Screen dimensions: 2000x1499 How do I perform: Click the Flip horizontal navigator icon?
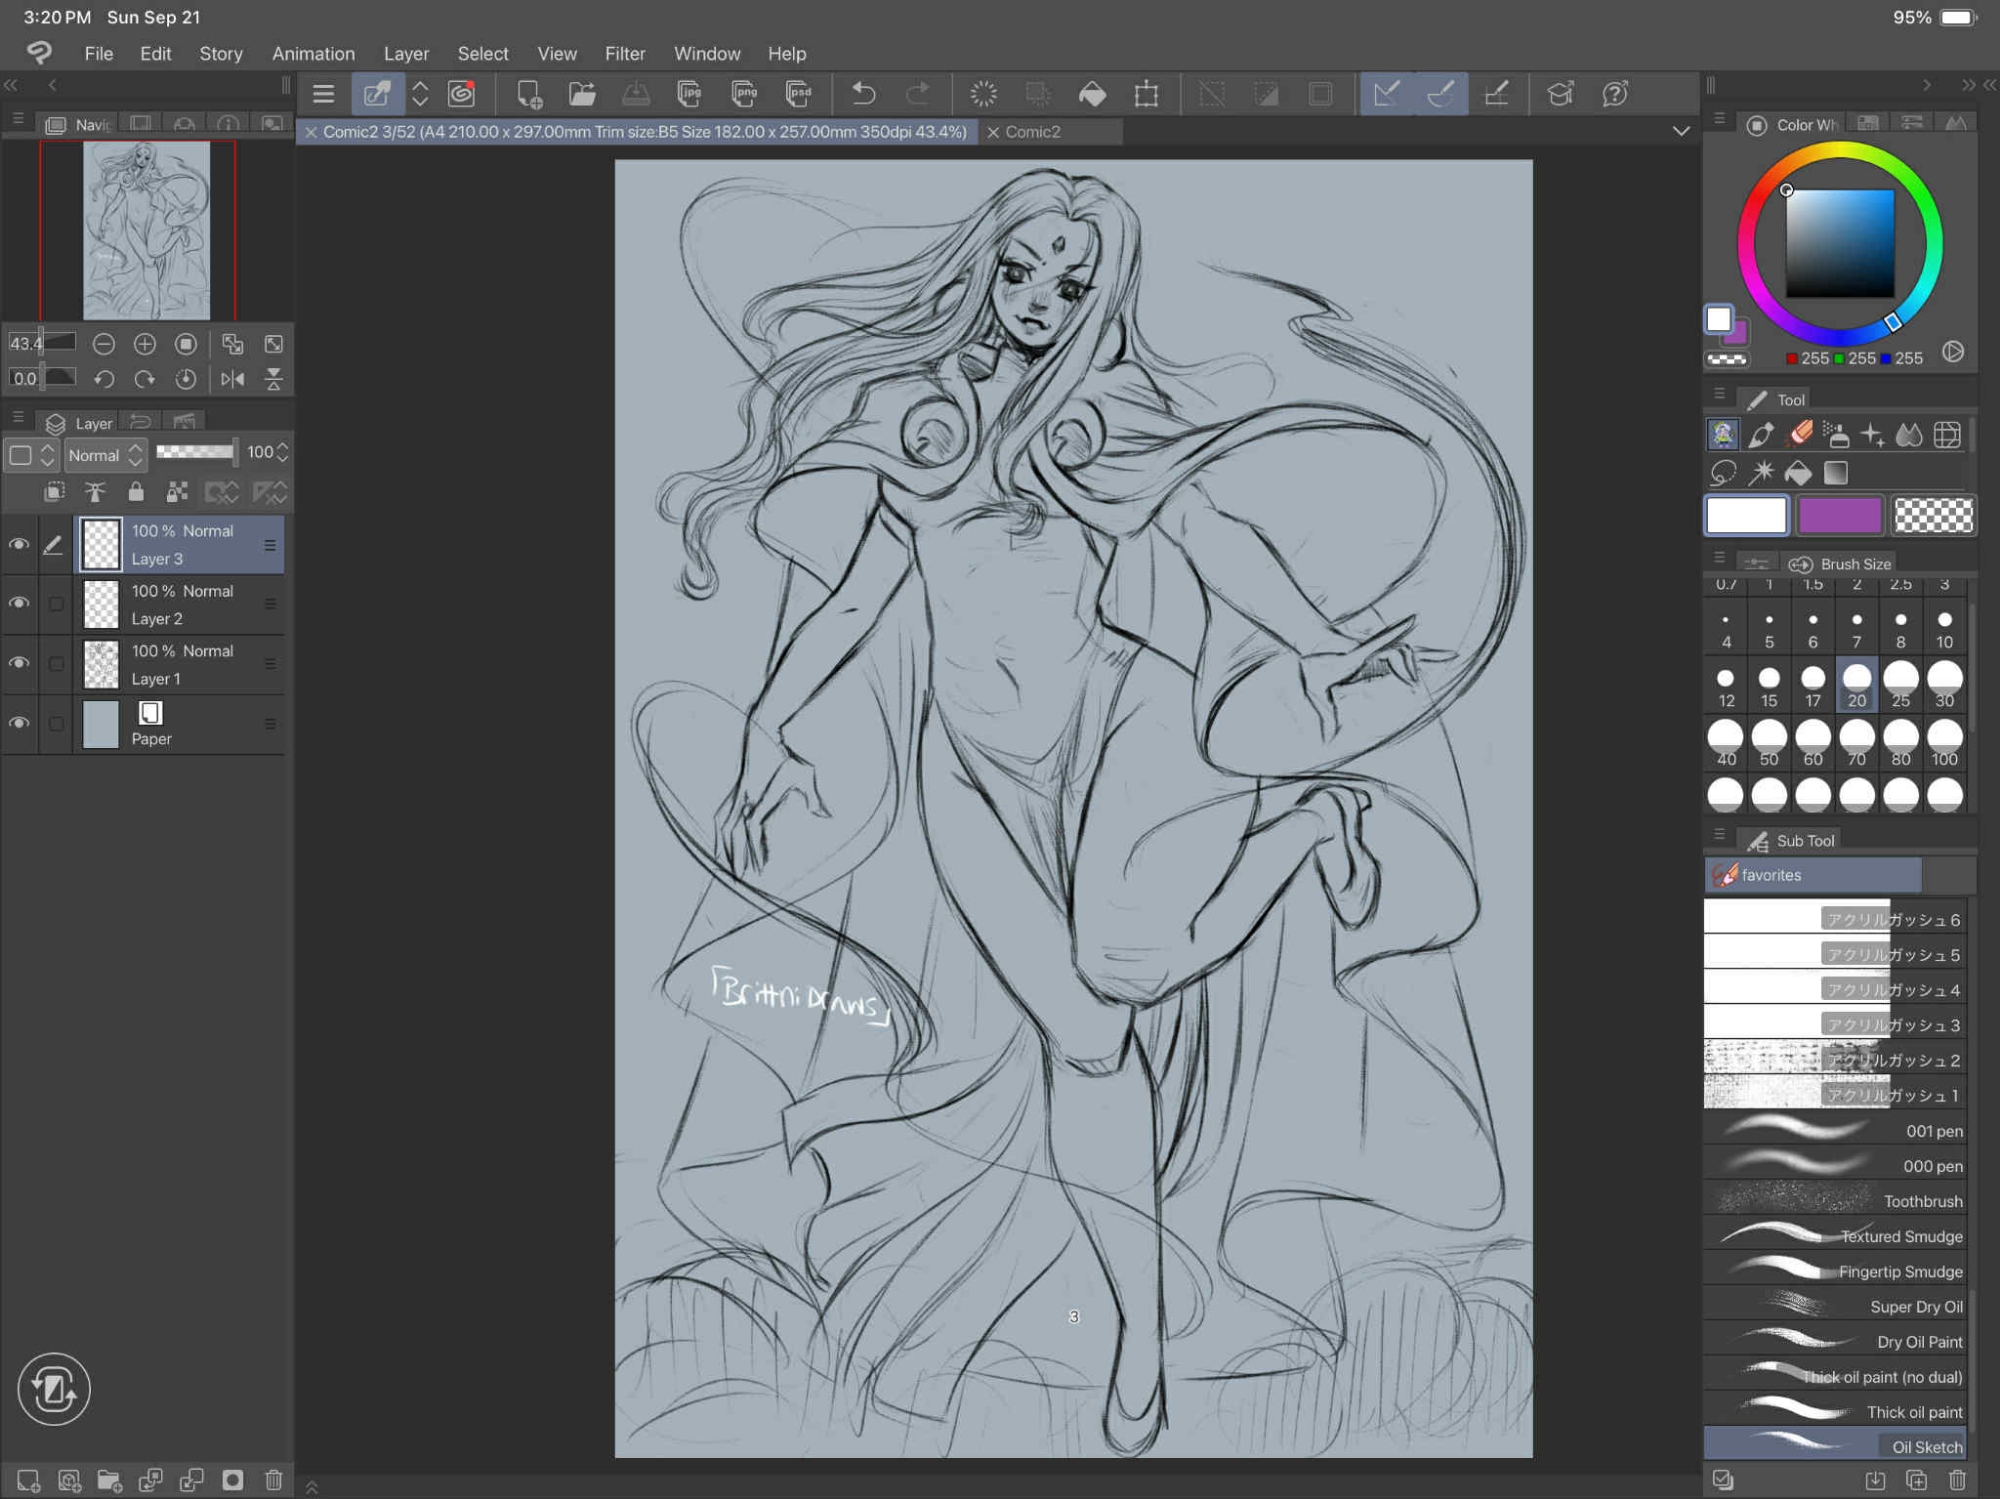(232, 379)
